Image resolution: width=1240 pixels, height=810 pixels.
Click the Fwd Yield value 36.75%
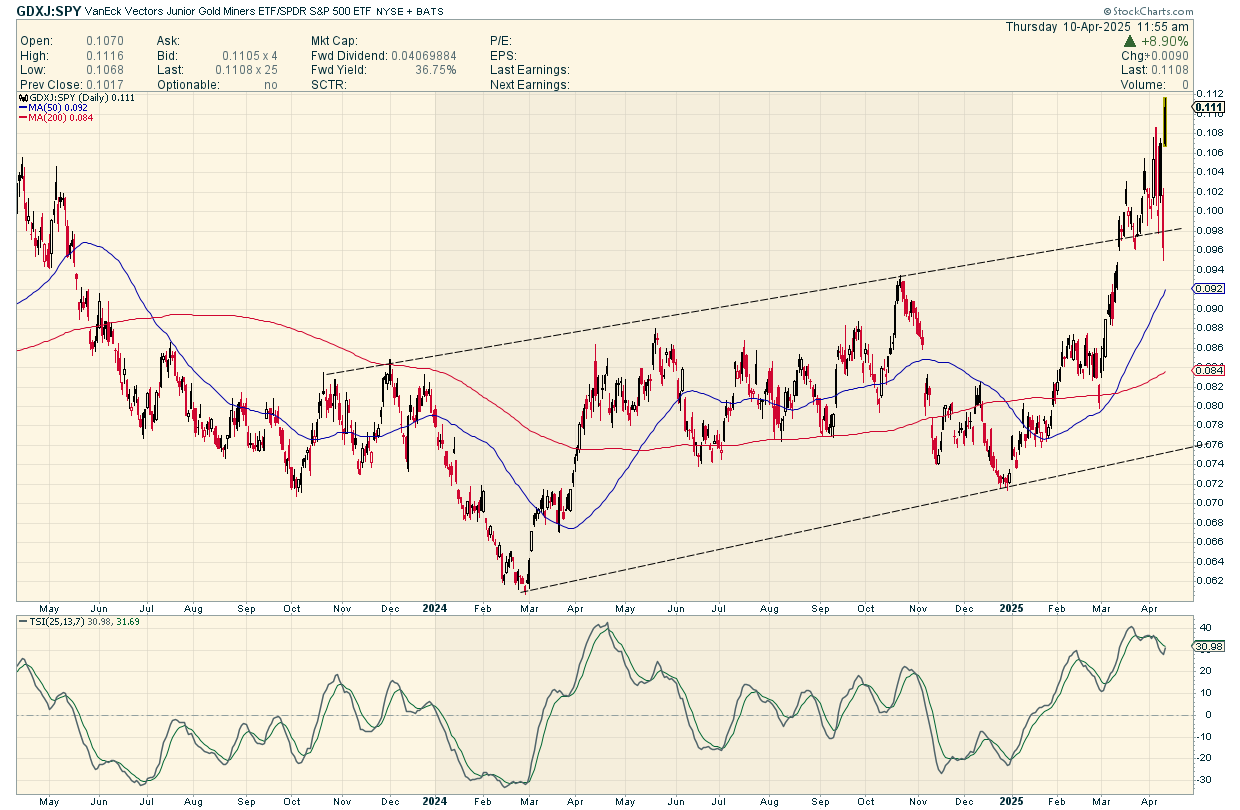point(436,70)
